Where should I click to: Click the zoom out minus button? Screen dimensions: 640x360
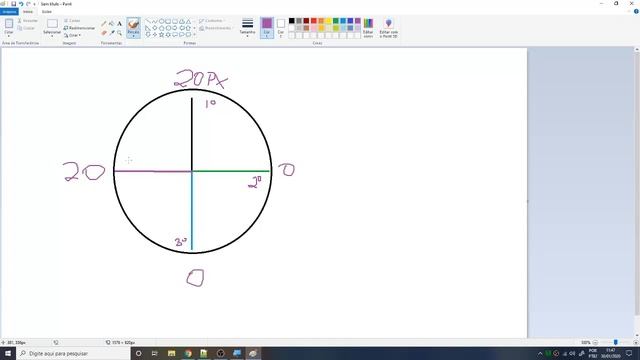595,342
